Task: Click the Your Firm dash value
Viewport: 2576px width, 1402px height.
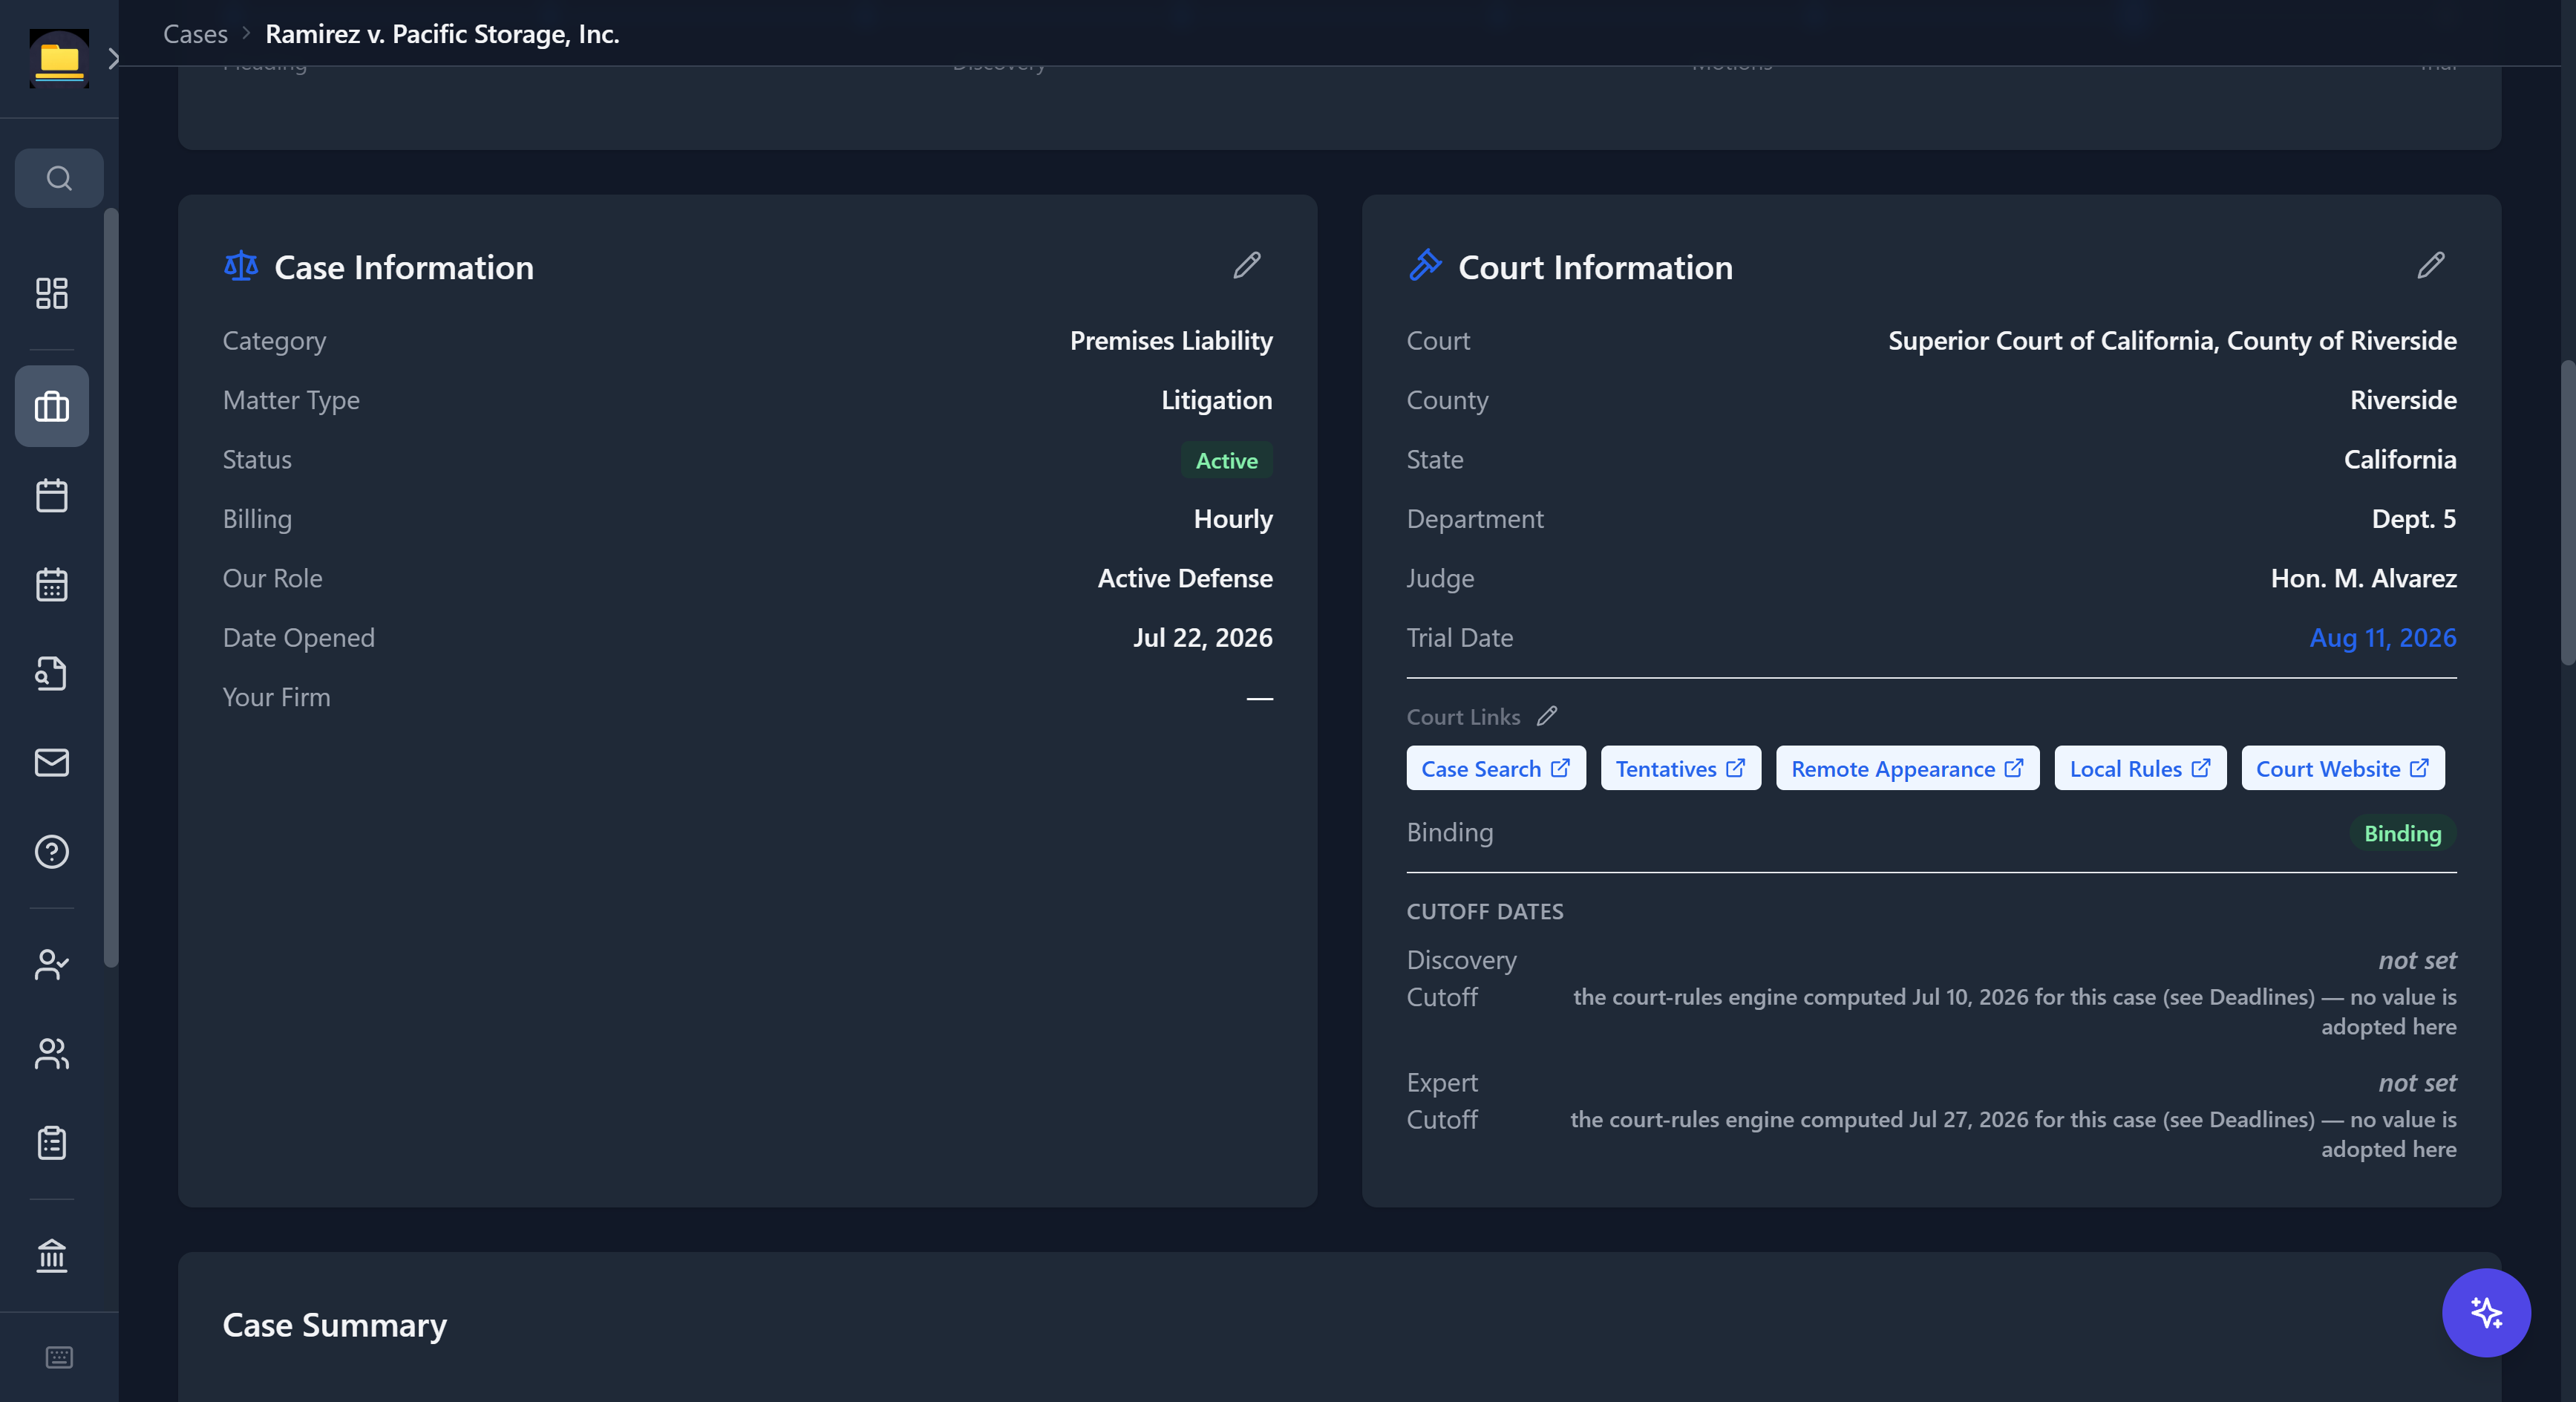Action: [1260, 698]
